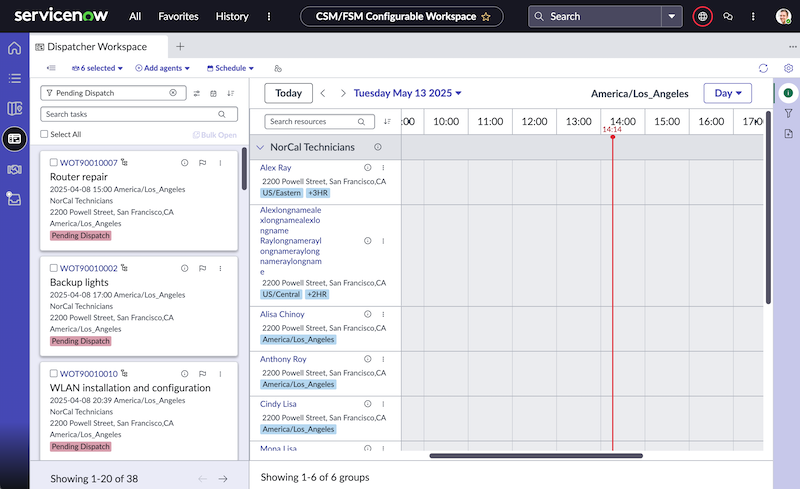800x489 pixels.
Task: Open the handshake sidebar icon
Action: [x=14, y=169]
